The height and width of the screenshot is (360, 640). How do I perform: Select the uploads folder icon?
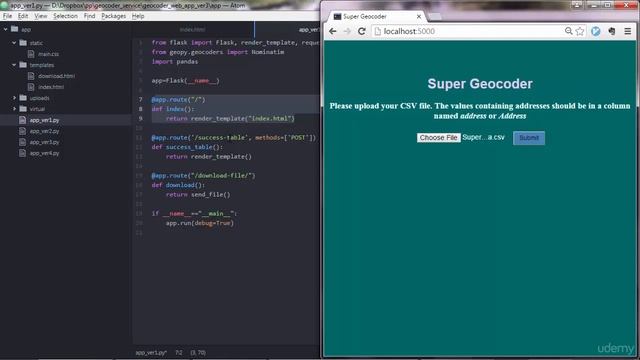click(x=23, y=98)
